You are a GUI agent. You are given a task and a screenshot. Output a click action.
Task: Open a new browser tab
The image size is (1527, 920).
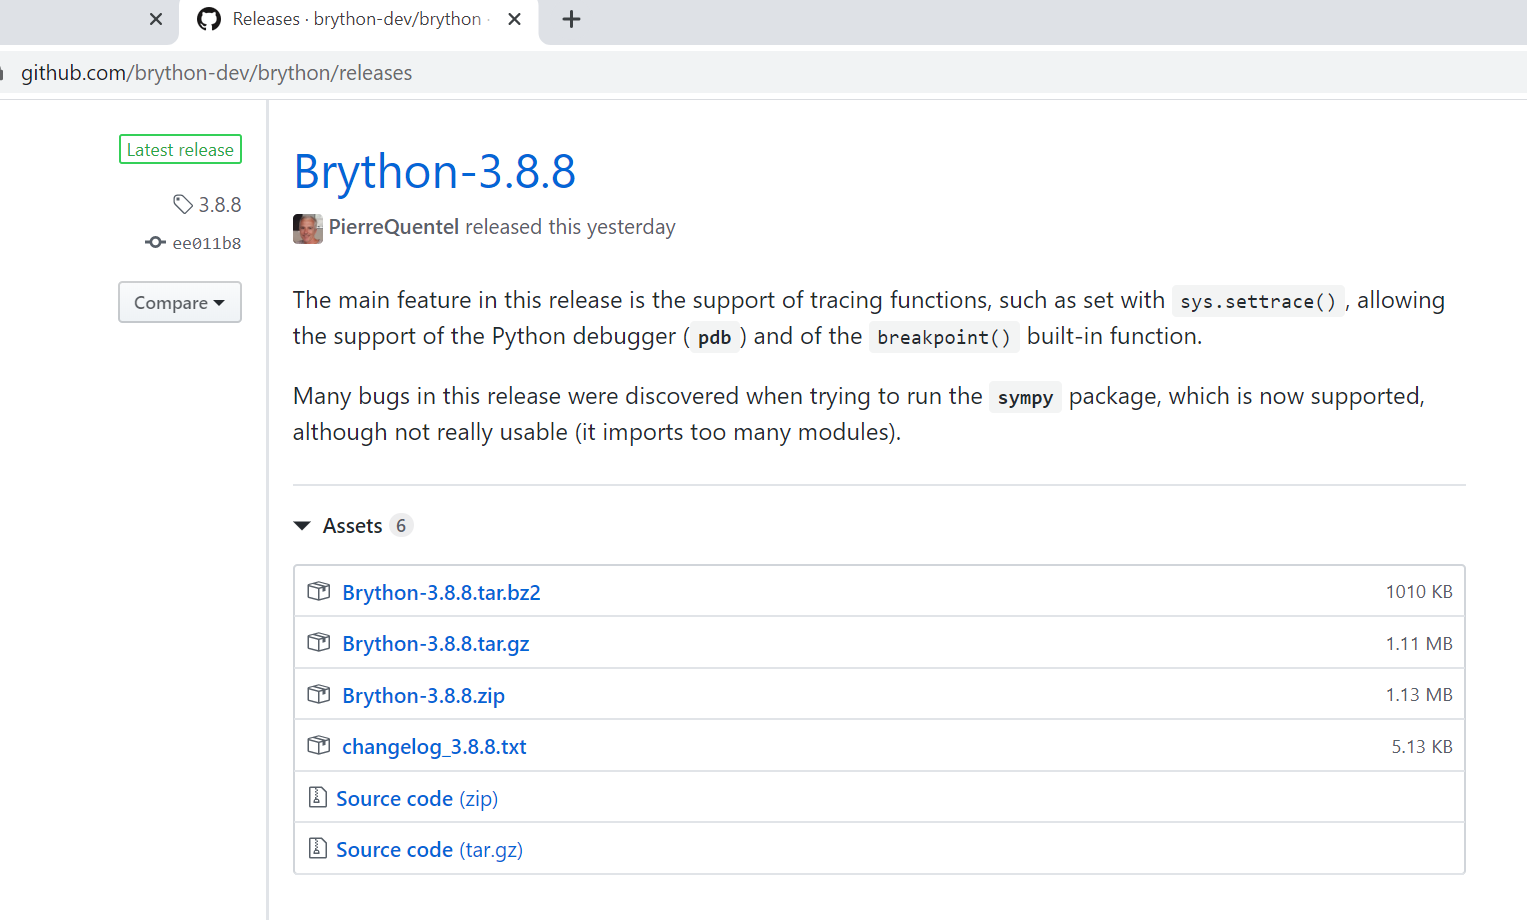click(x=571, y=19)
